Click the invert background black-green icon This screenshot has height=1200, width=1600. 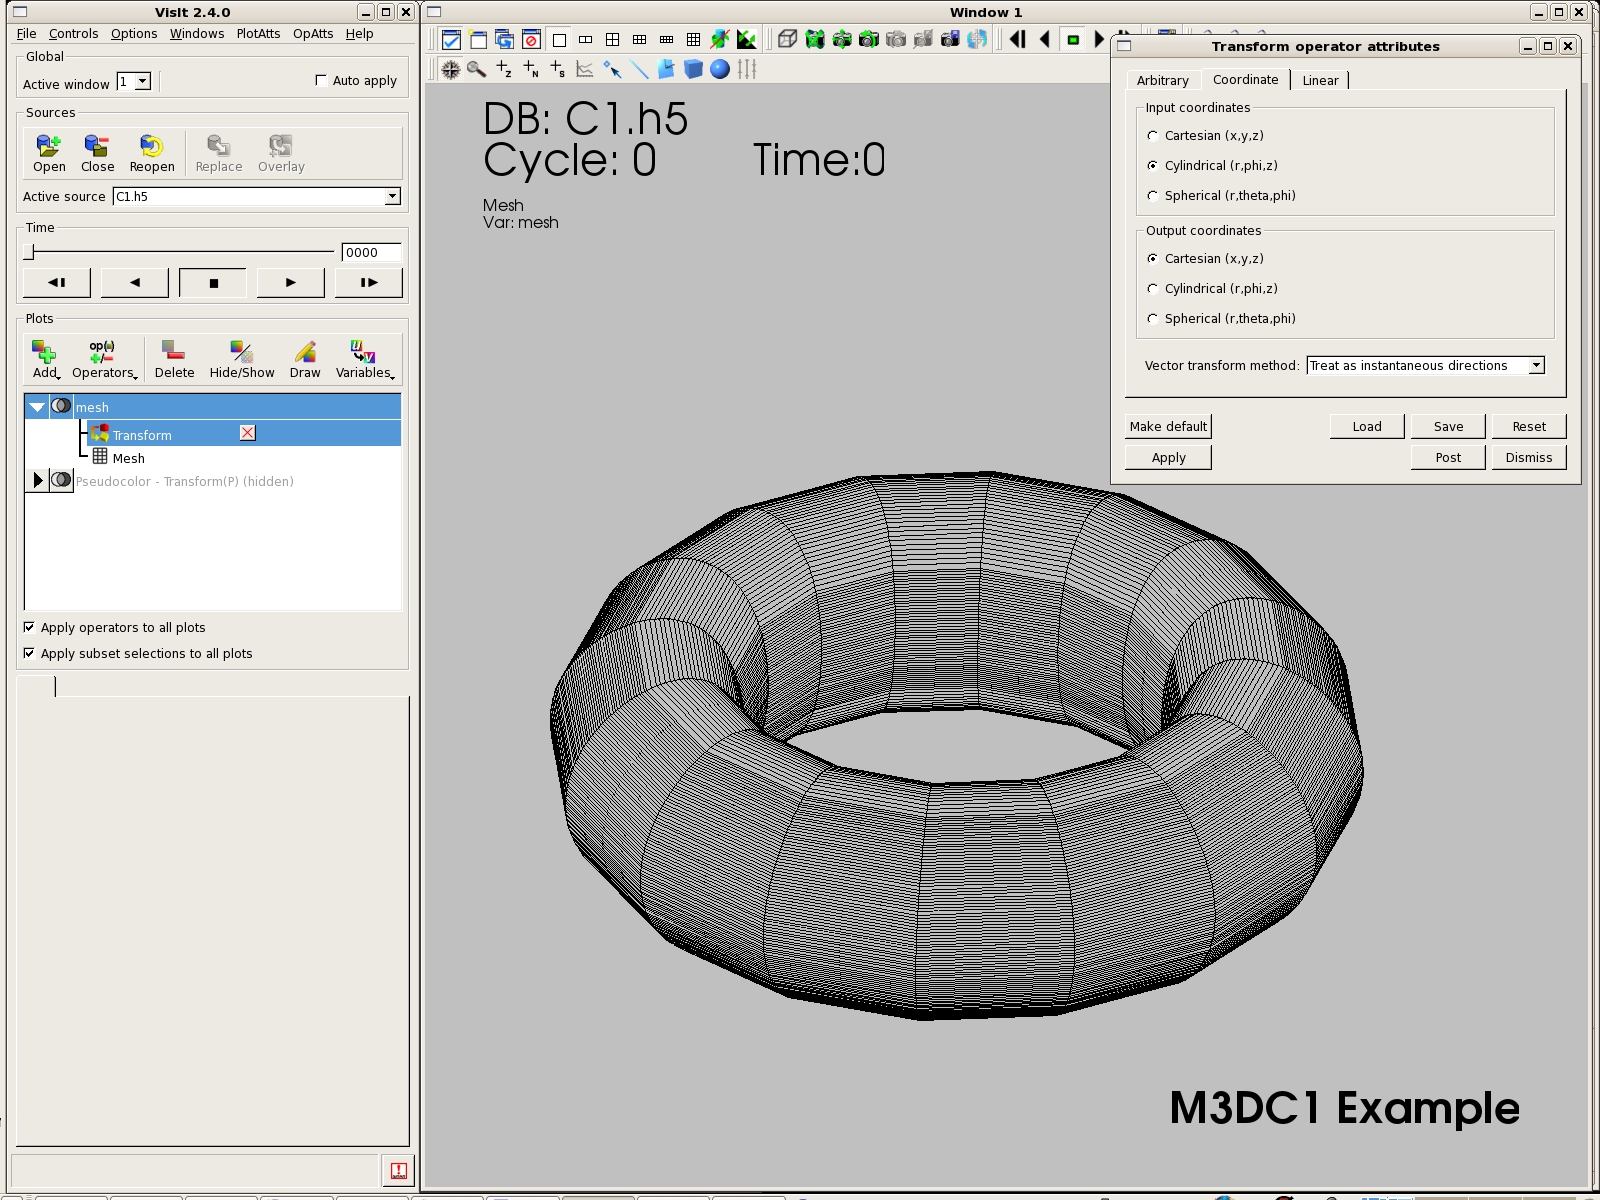747,40
